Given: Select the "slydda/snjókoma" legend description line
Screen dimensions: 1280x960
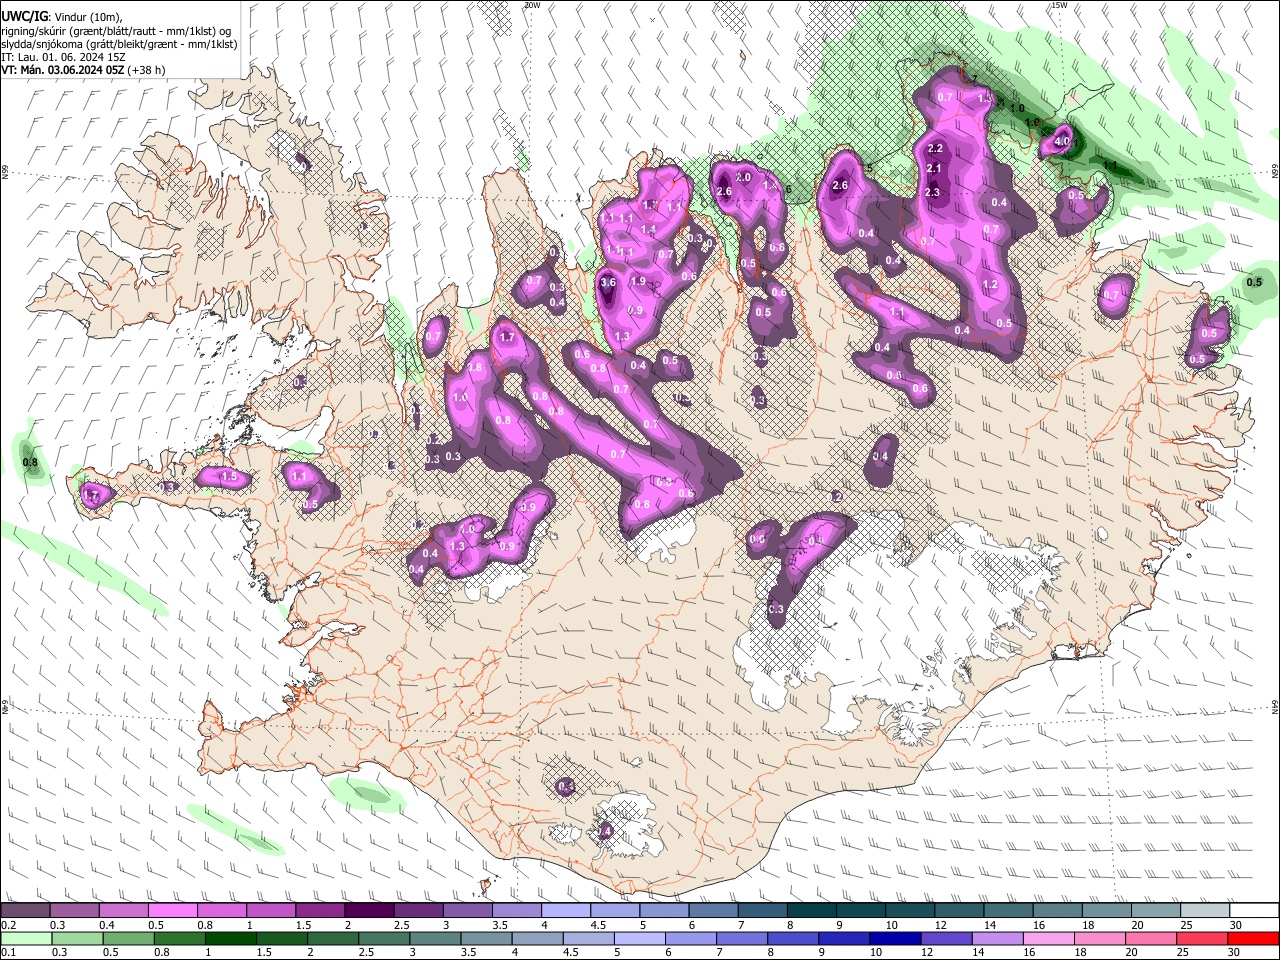Looking at the screenshot, I should [119, 44].
